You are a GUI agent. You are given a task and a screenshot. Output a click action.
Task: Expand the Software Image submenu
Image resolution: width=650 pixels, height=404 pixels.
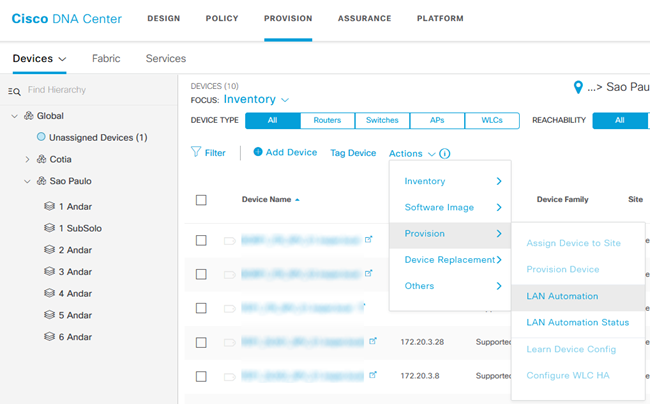click(x=450, y=207)
